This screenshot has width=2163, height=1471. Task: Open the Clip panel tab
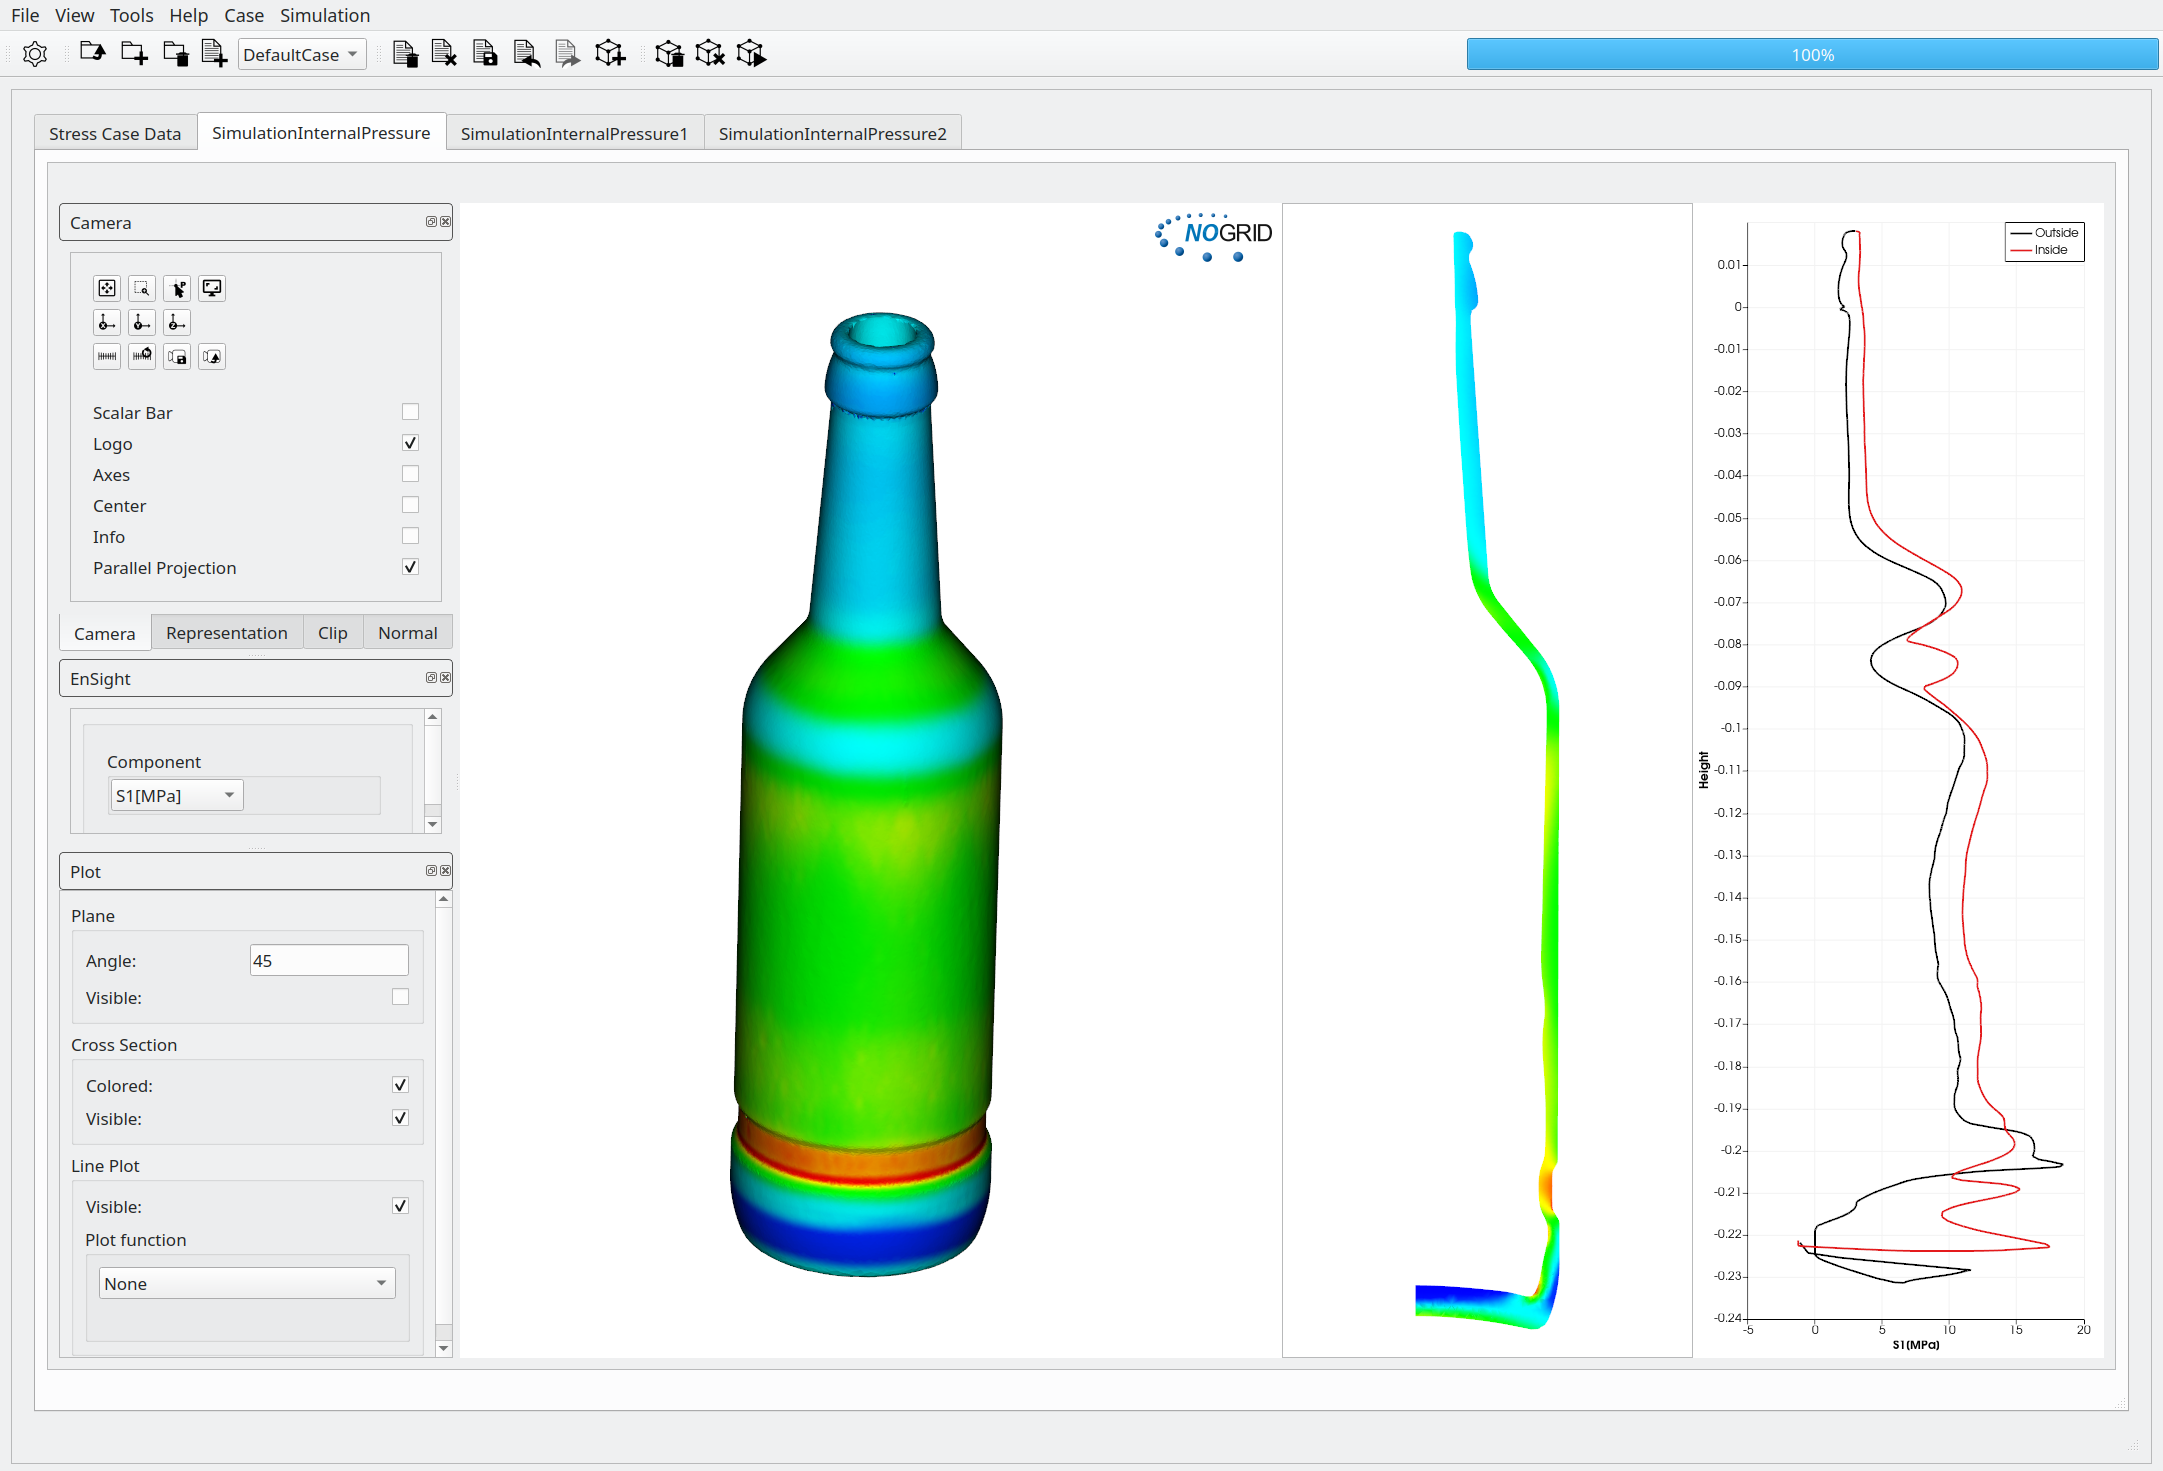pyautogui.click(x=332, y=633)
